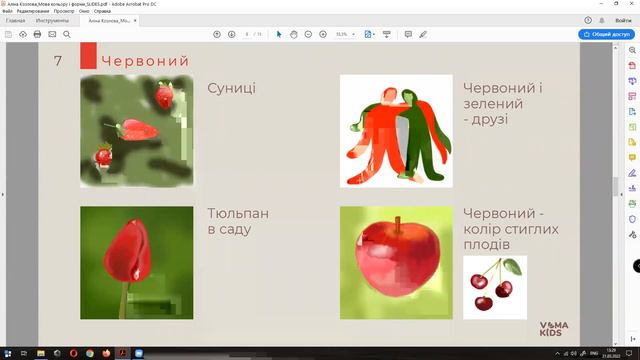The width and height of the screenshot is (640, 360).
Task: Click the strawberries painting thumbnail
Action: [137, 131]
